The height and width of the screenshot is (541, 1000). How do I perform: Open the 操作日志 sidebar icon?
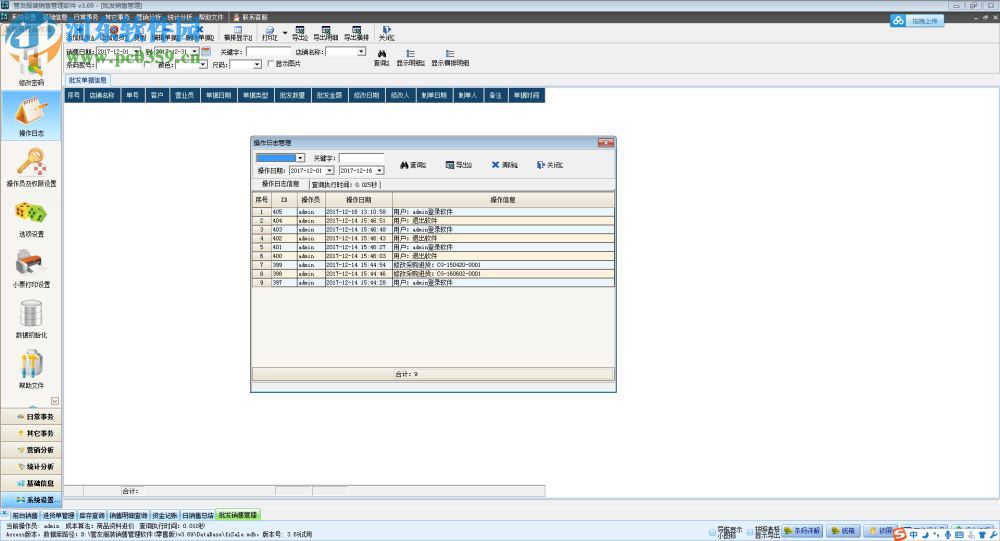(31, 116)
